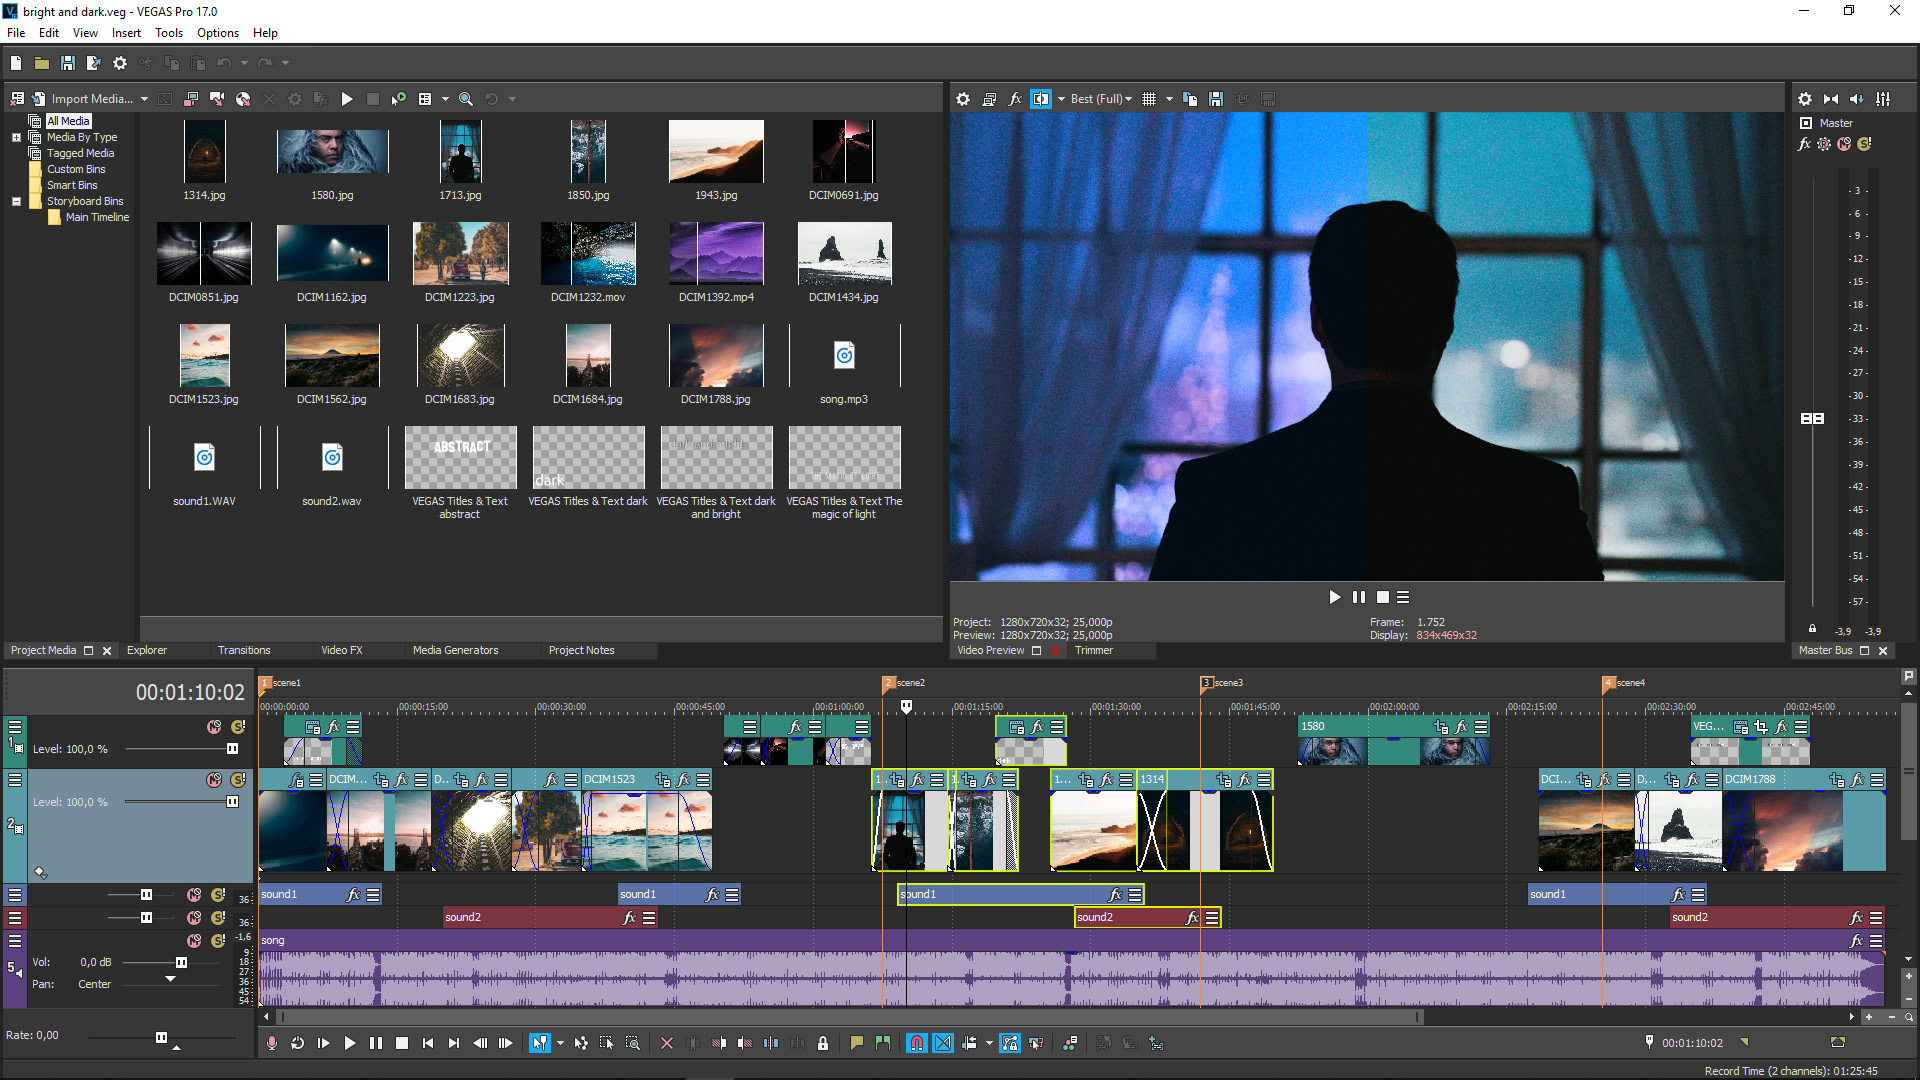
Task: Select the loop playback icon
Action: point(297,1043)
